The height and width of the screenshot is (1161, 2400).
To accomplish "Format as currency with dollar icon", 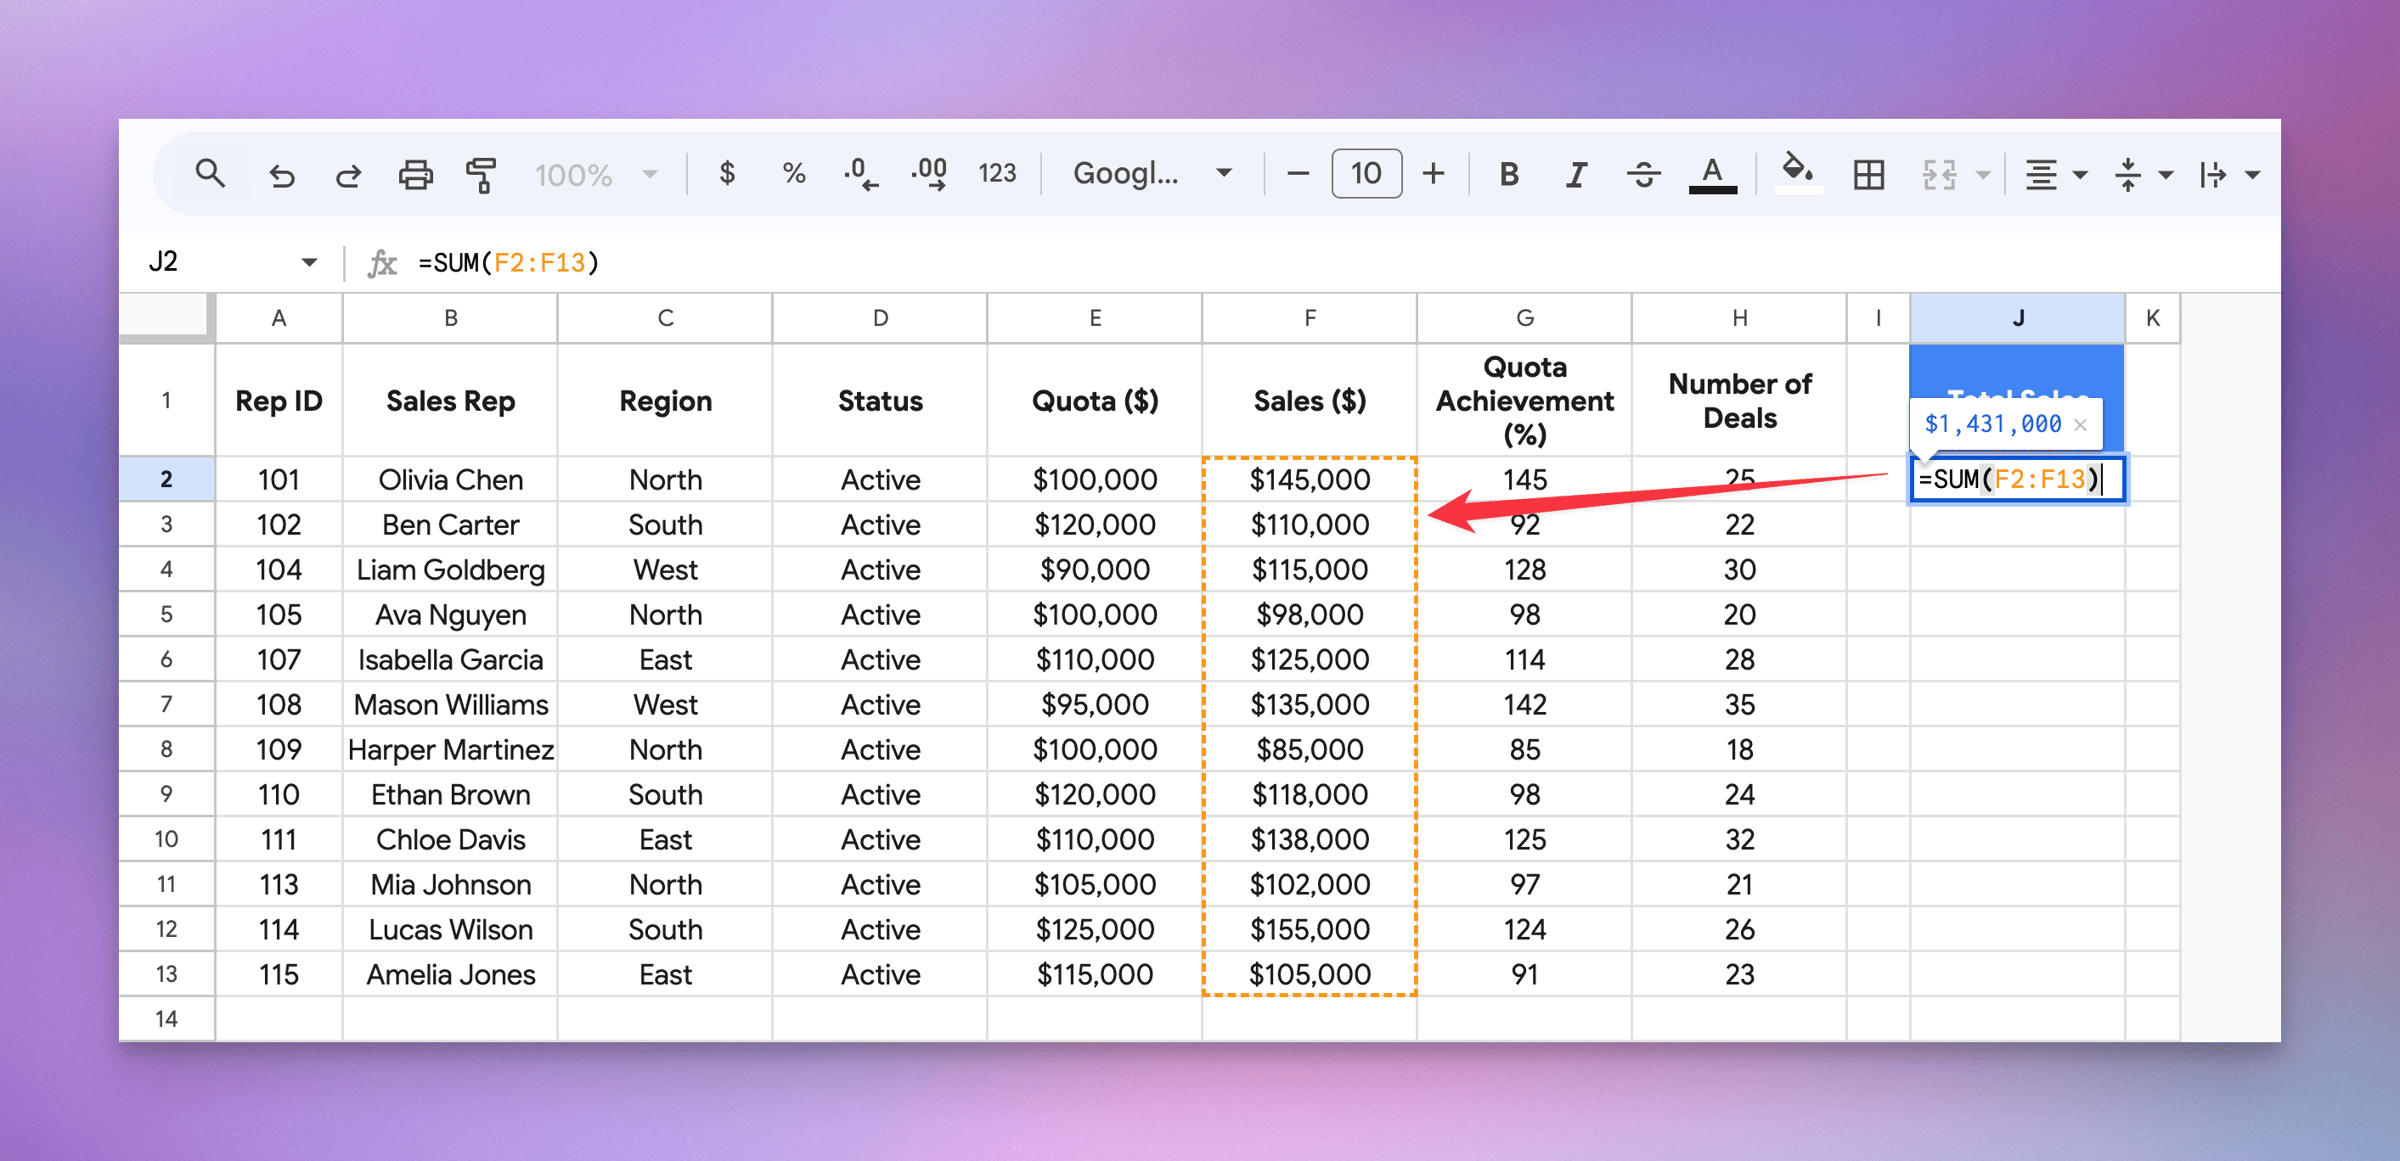I will 727,174.
